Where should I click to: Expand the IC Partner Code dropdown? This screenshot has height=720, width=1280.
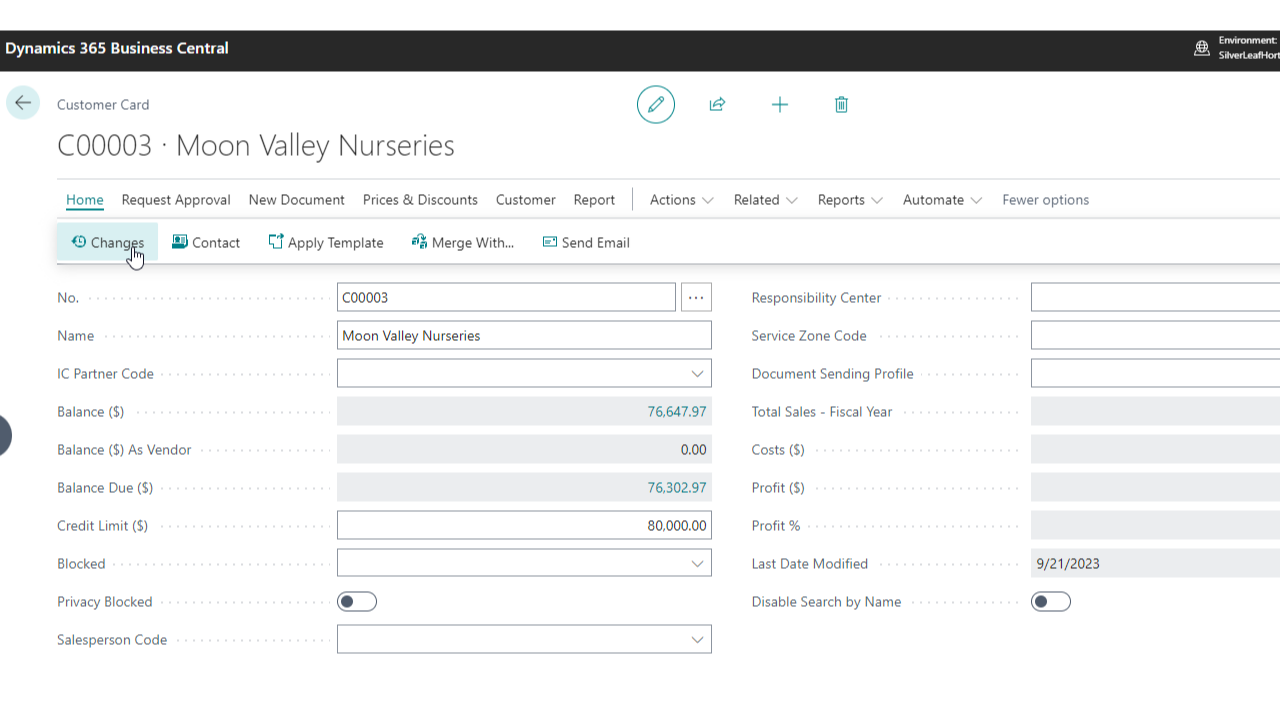click(697, 373)
